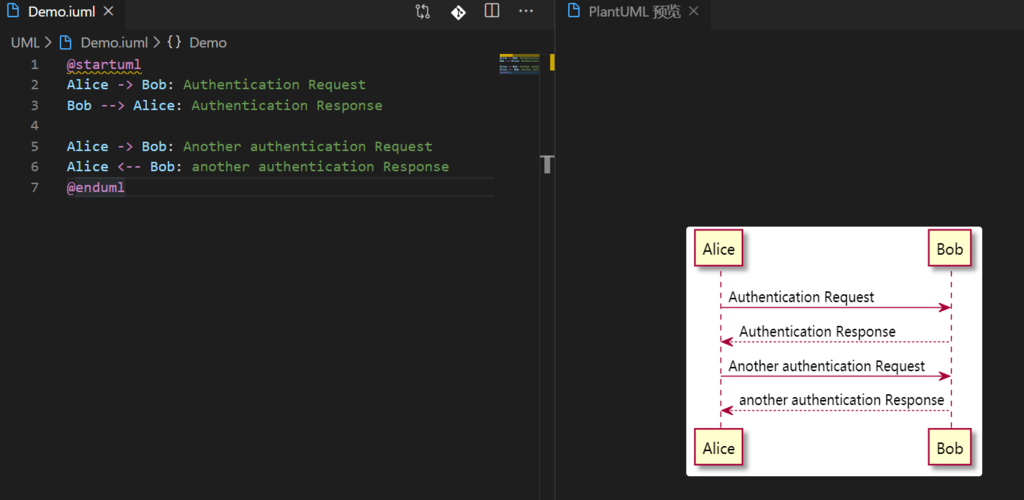The image size is (1024, 500).
Task: Click the code text "Authentication Response" on line 3
Action: [287, 105]
